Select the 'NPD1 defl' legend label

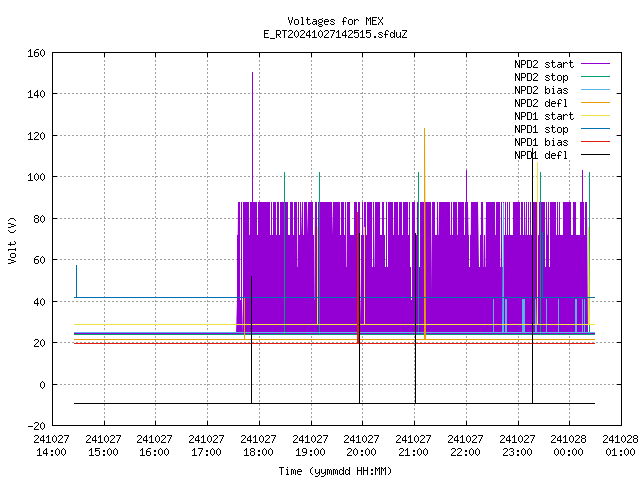[541, 156]
